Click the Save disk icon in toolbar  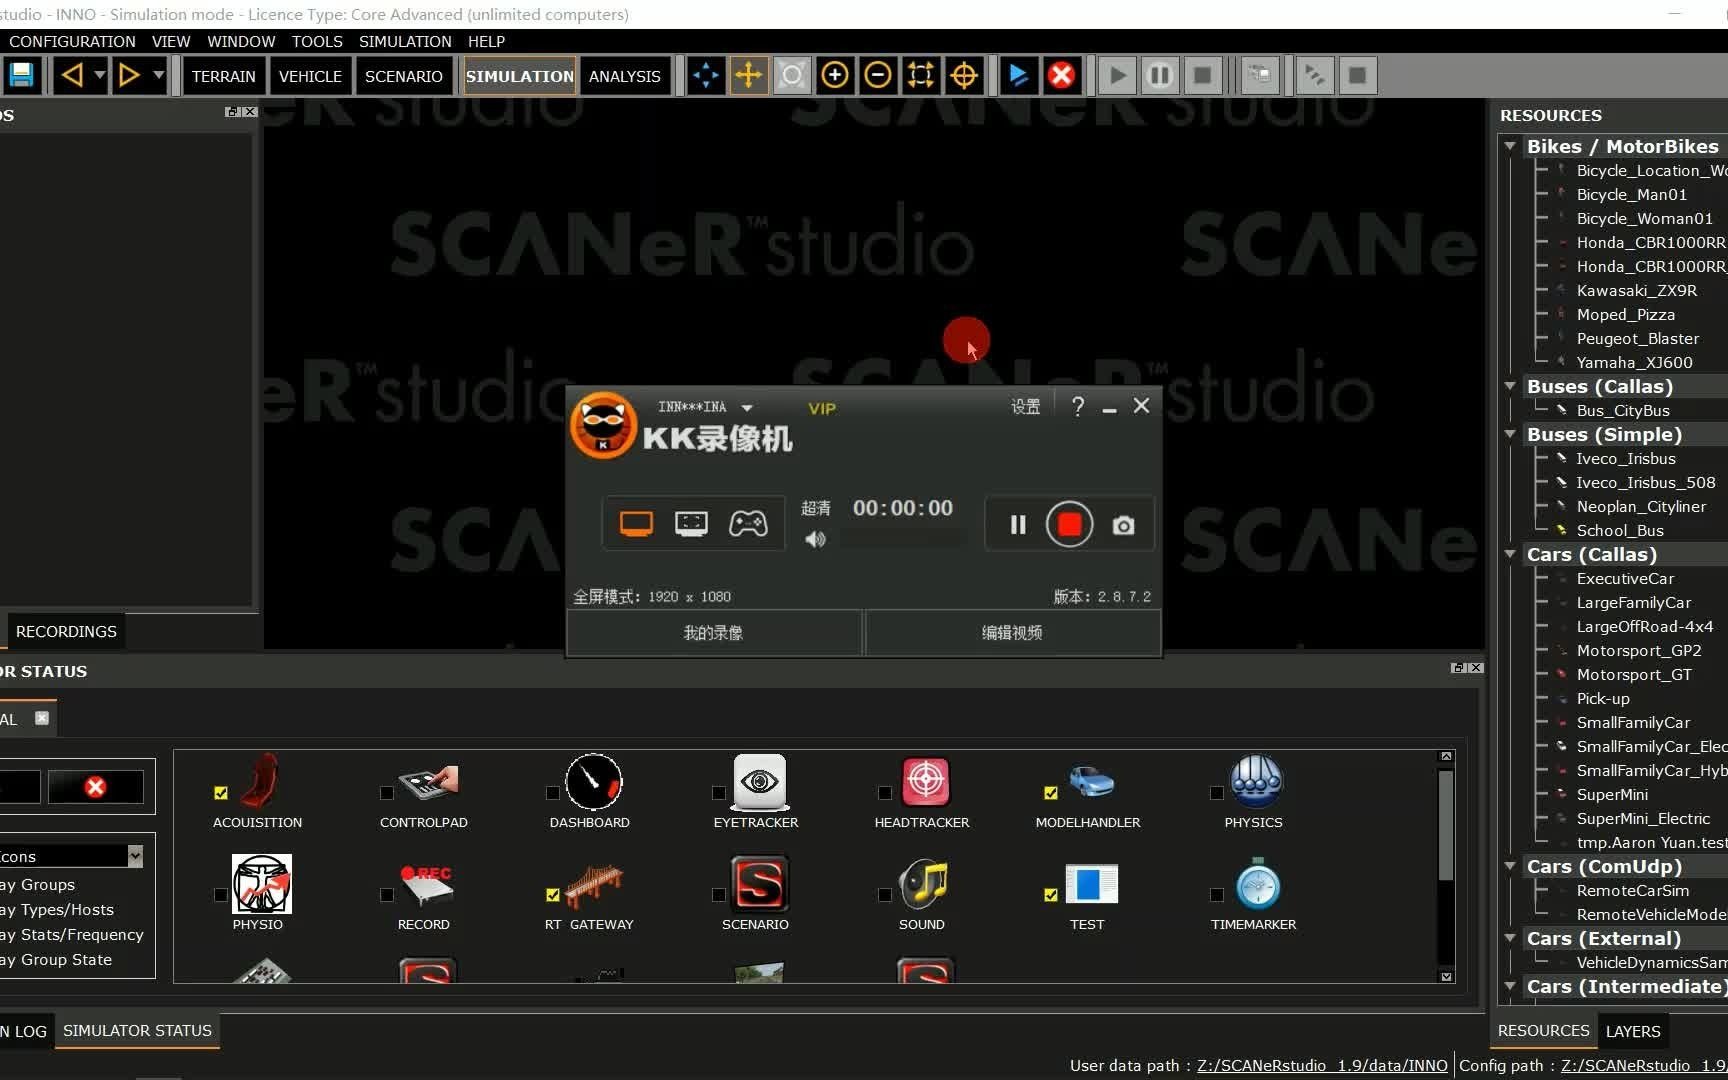(21, 75)
